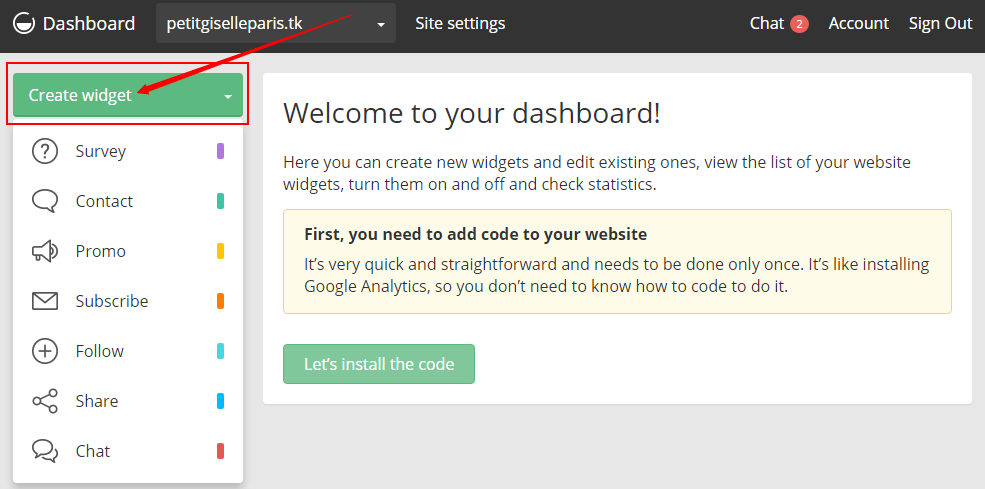Open Chat in the top navigation

tap(766, 23)
